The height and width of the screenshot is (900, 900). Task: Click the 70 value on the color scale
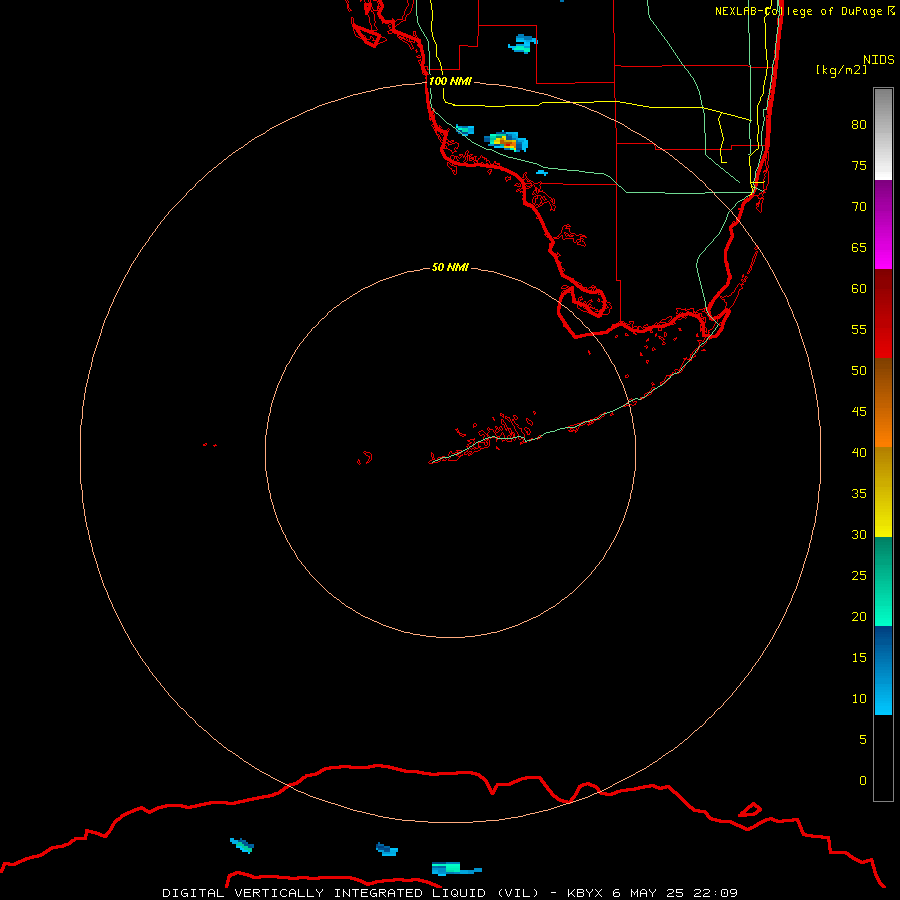point(859,207)
